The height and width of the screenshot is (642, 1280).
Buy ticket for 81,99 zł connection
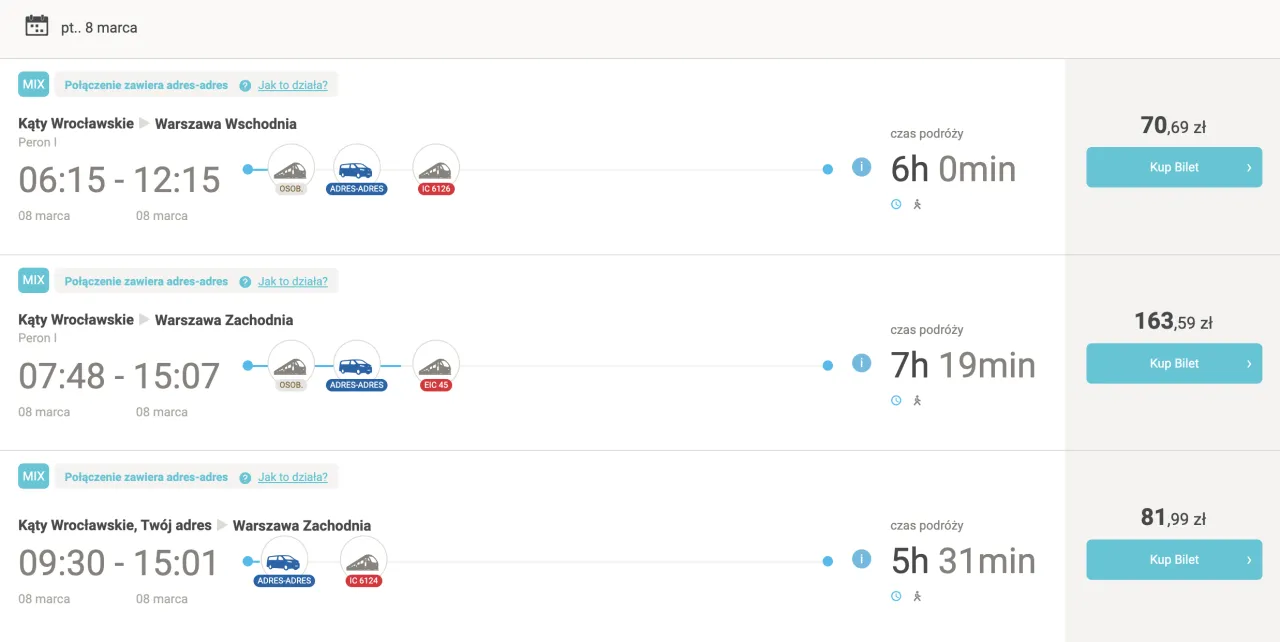click(x=1174, y=560)
